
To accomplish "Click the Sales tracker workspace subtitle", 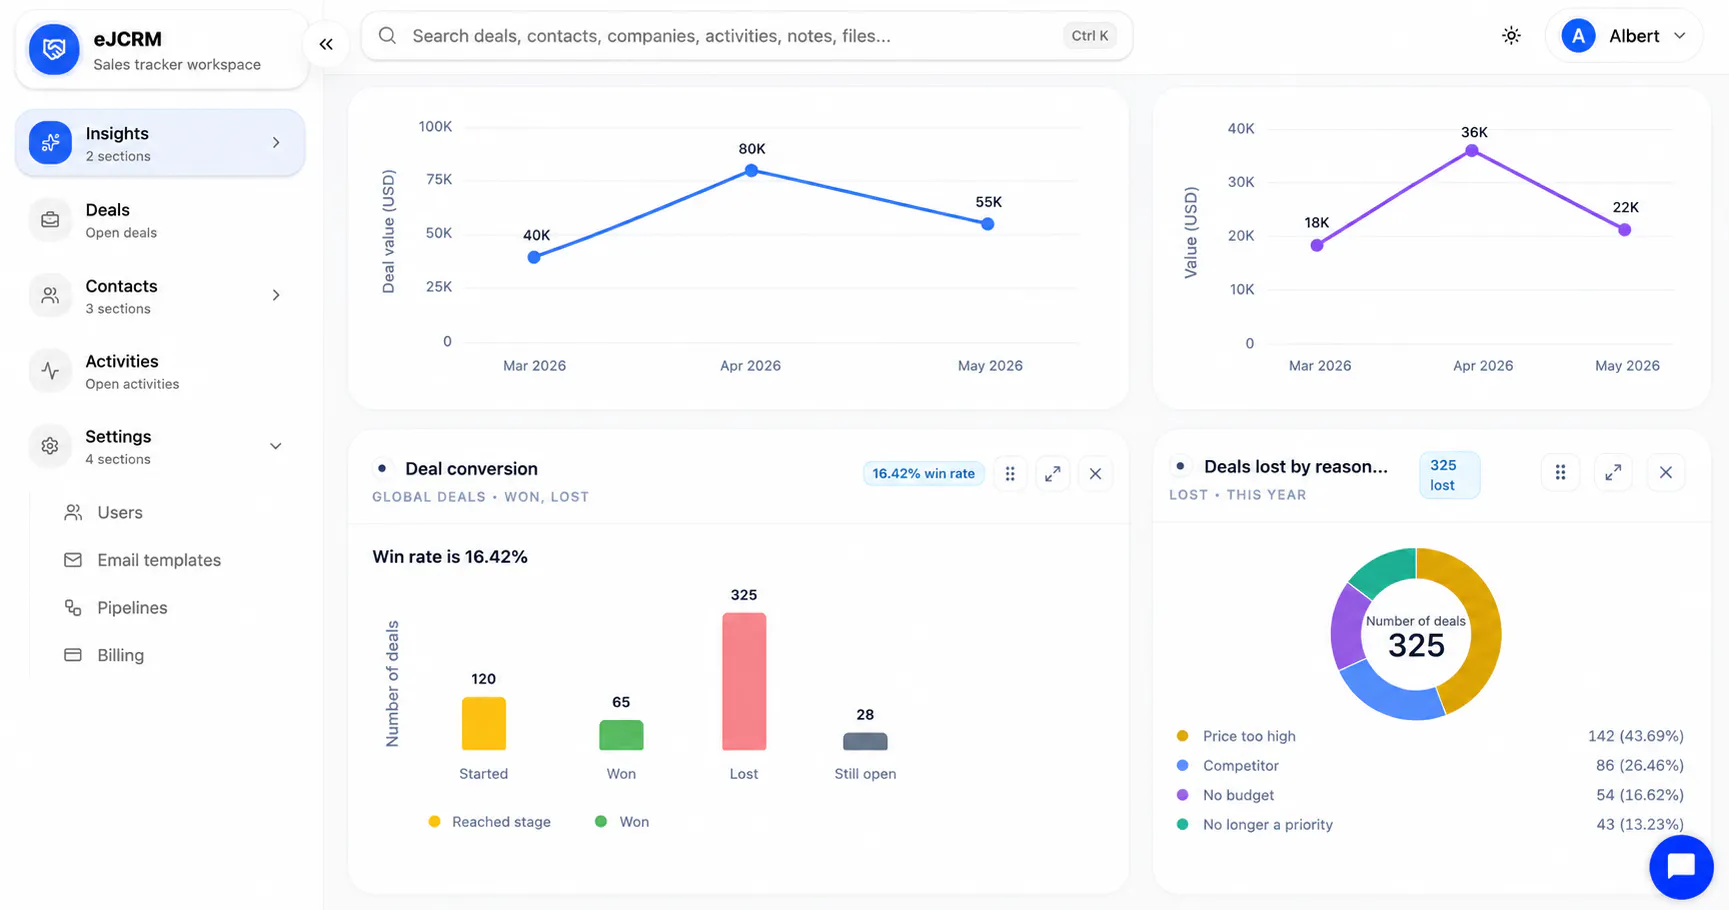I will [177, 65].
